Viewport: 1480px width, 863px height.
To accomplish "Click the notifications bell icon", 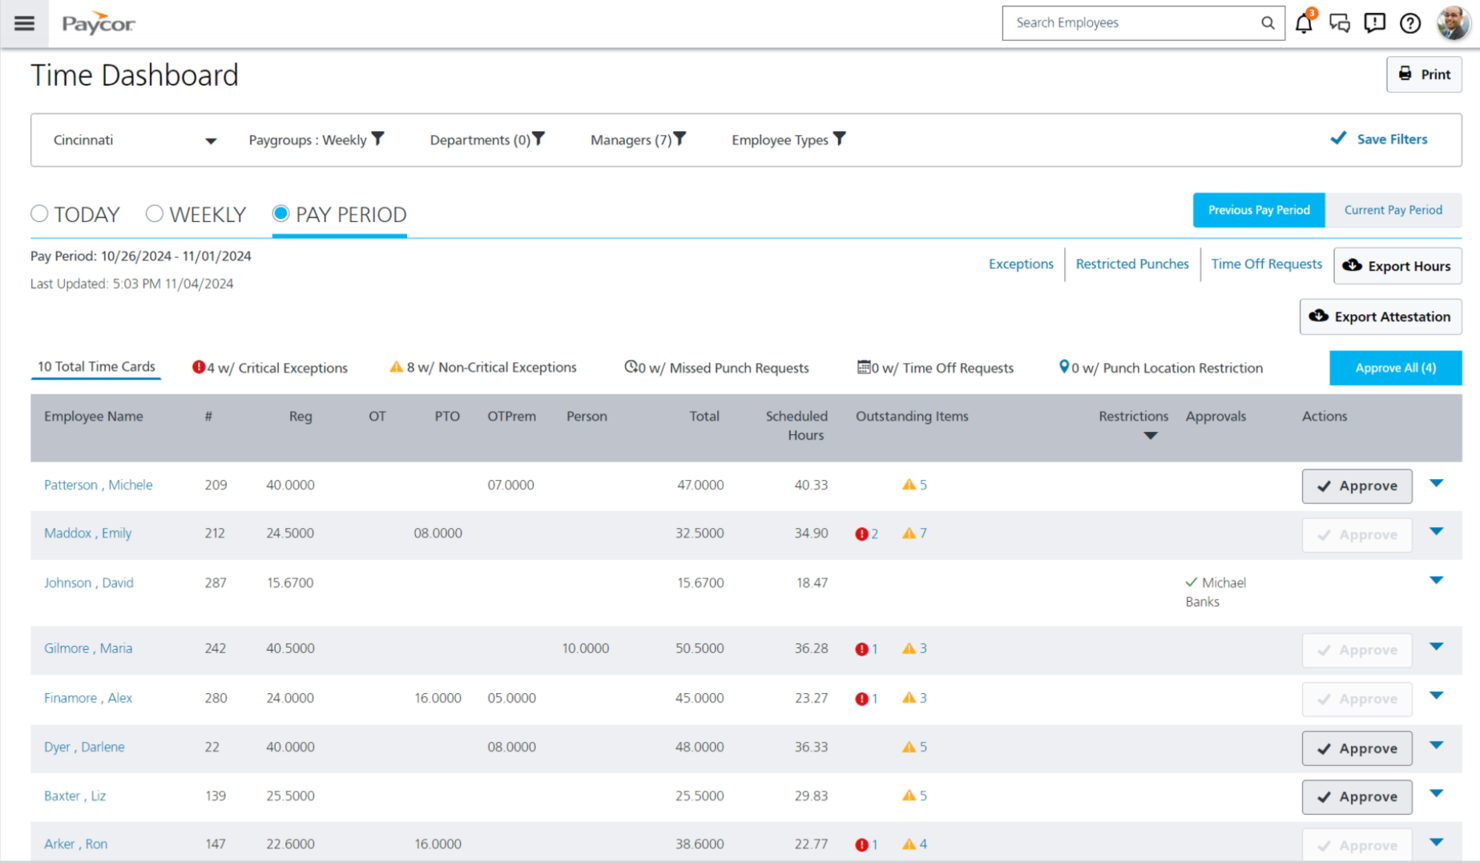I will [x=1303, y=23].
